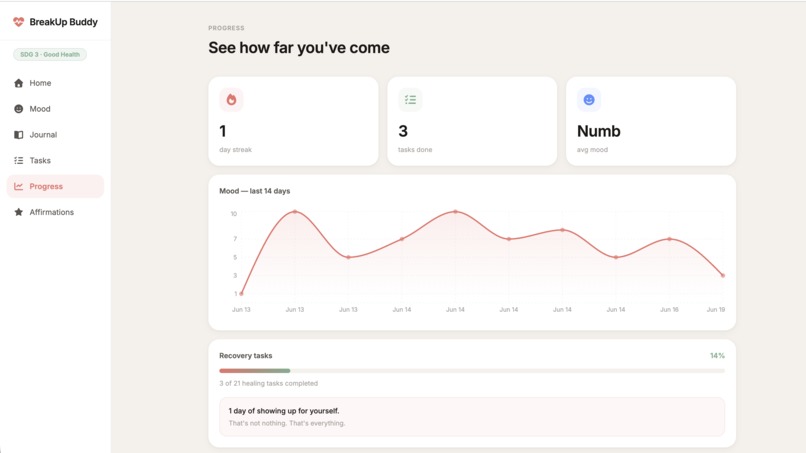
Task: Click the BreakUp Buddy heart logo icon
Action: point(19,22)
